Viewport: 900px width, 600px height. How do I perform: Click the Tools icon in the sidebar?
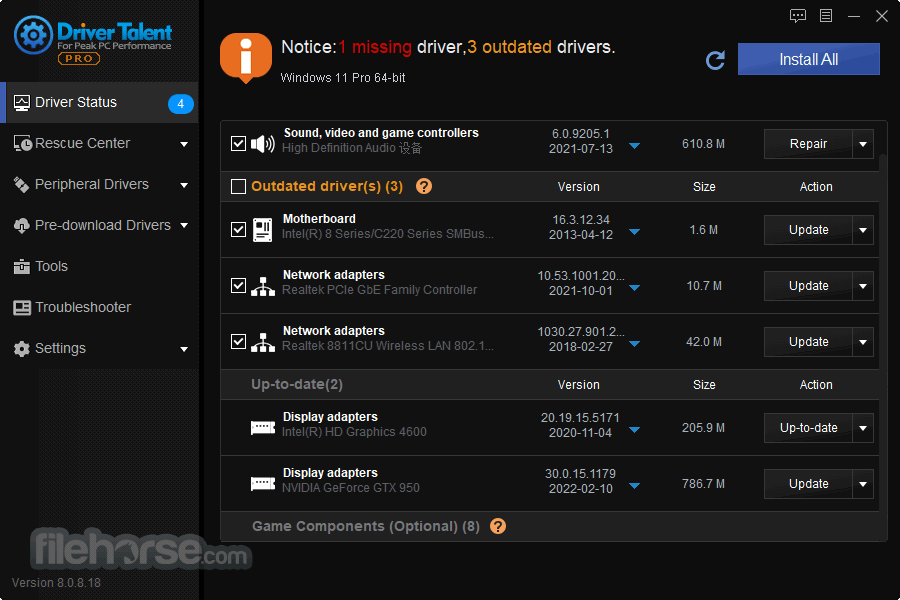[22, 266]
